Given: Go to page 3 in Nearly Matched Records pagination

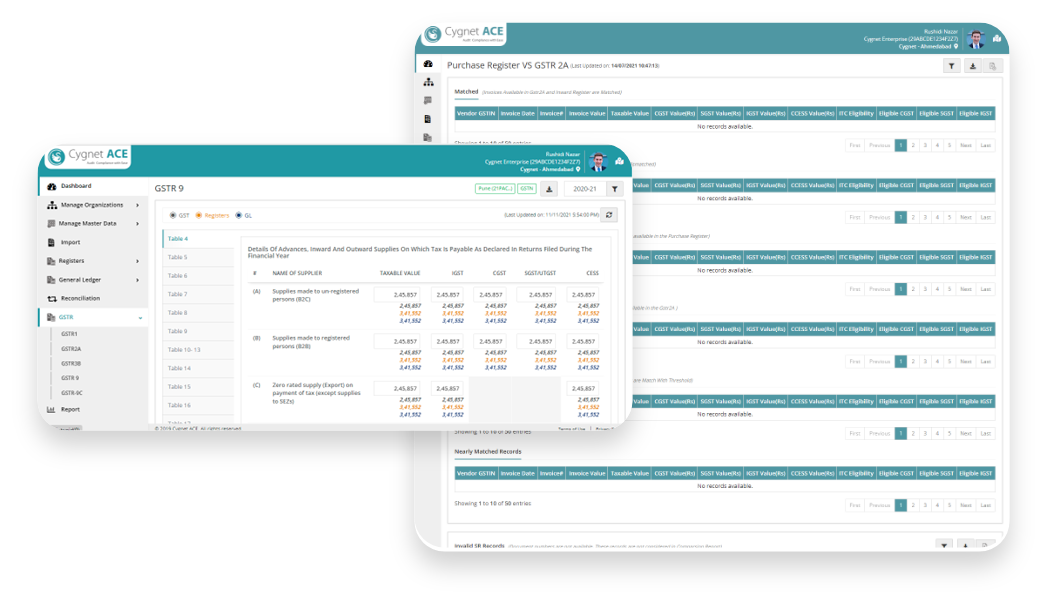Looking at the screenshot, I should [x=925, y=505].
